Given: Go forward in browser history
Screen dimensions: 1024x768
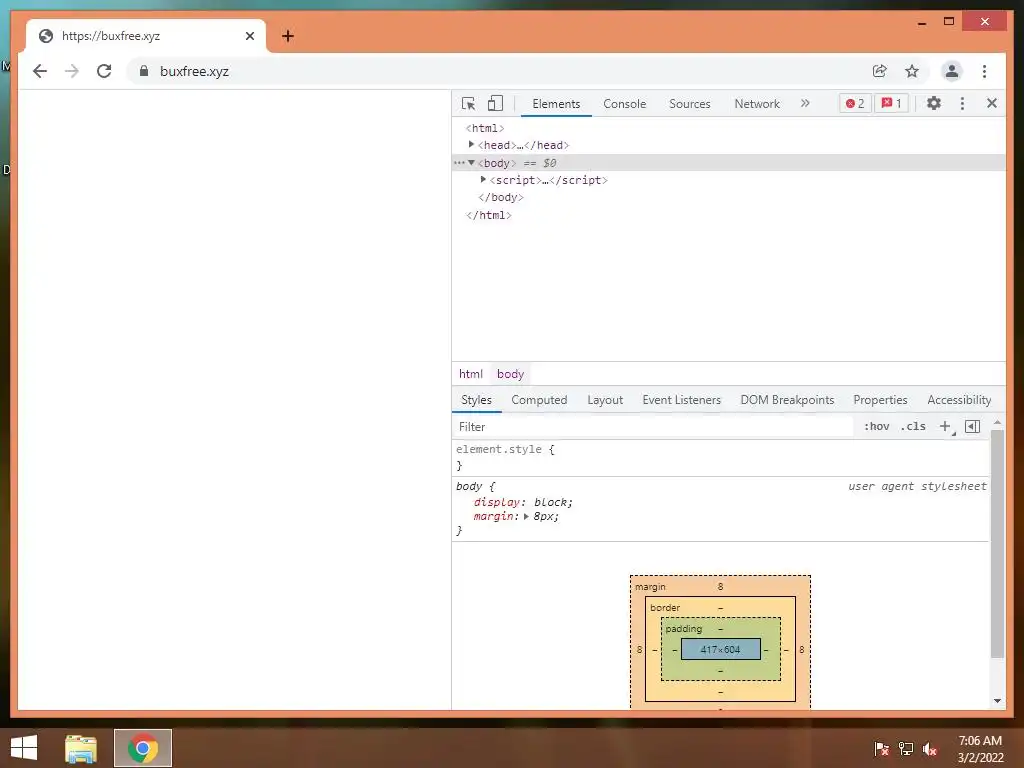Looking at the screenshot, I should [x=72, y=71].
